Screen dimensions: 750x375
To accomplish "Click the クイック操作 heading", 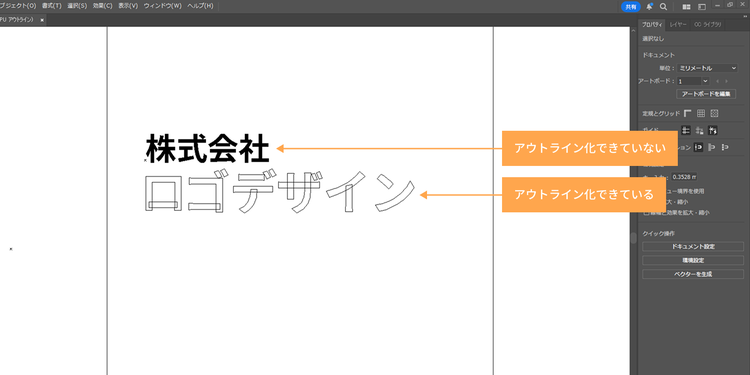I will 658,233.
